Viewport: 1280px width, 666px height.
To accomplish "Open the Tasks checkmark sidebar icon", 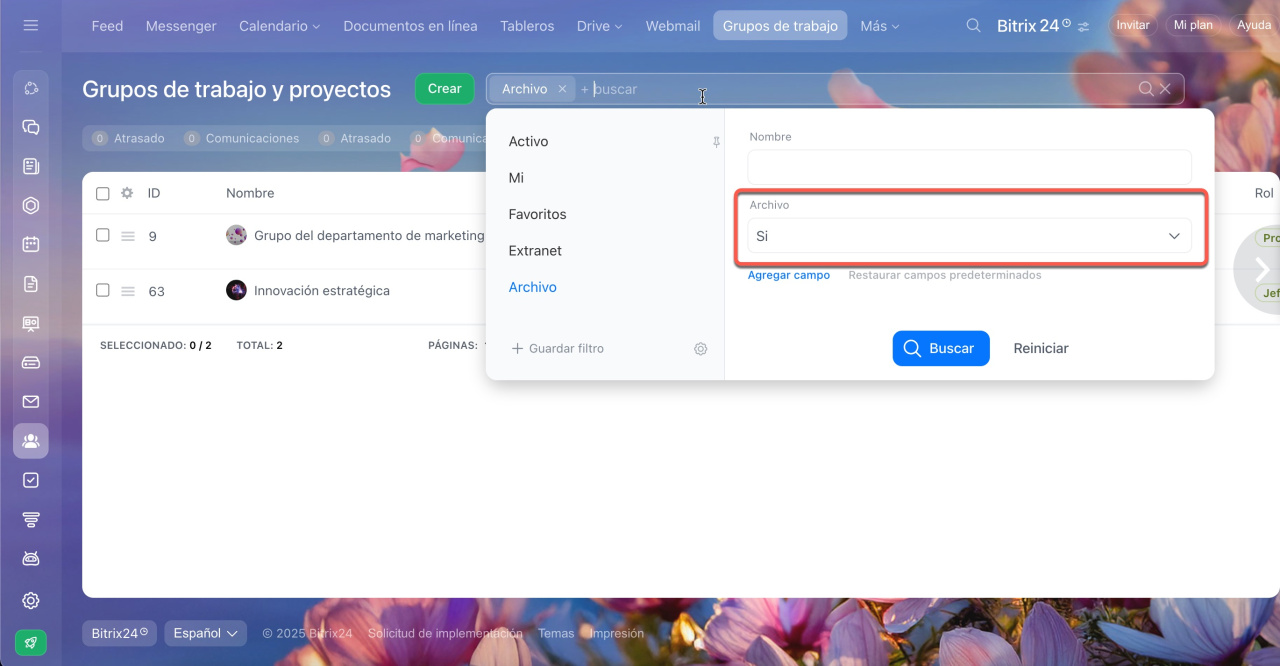I will [31, 480].
